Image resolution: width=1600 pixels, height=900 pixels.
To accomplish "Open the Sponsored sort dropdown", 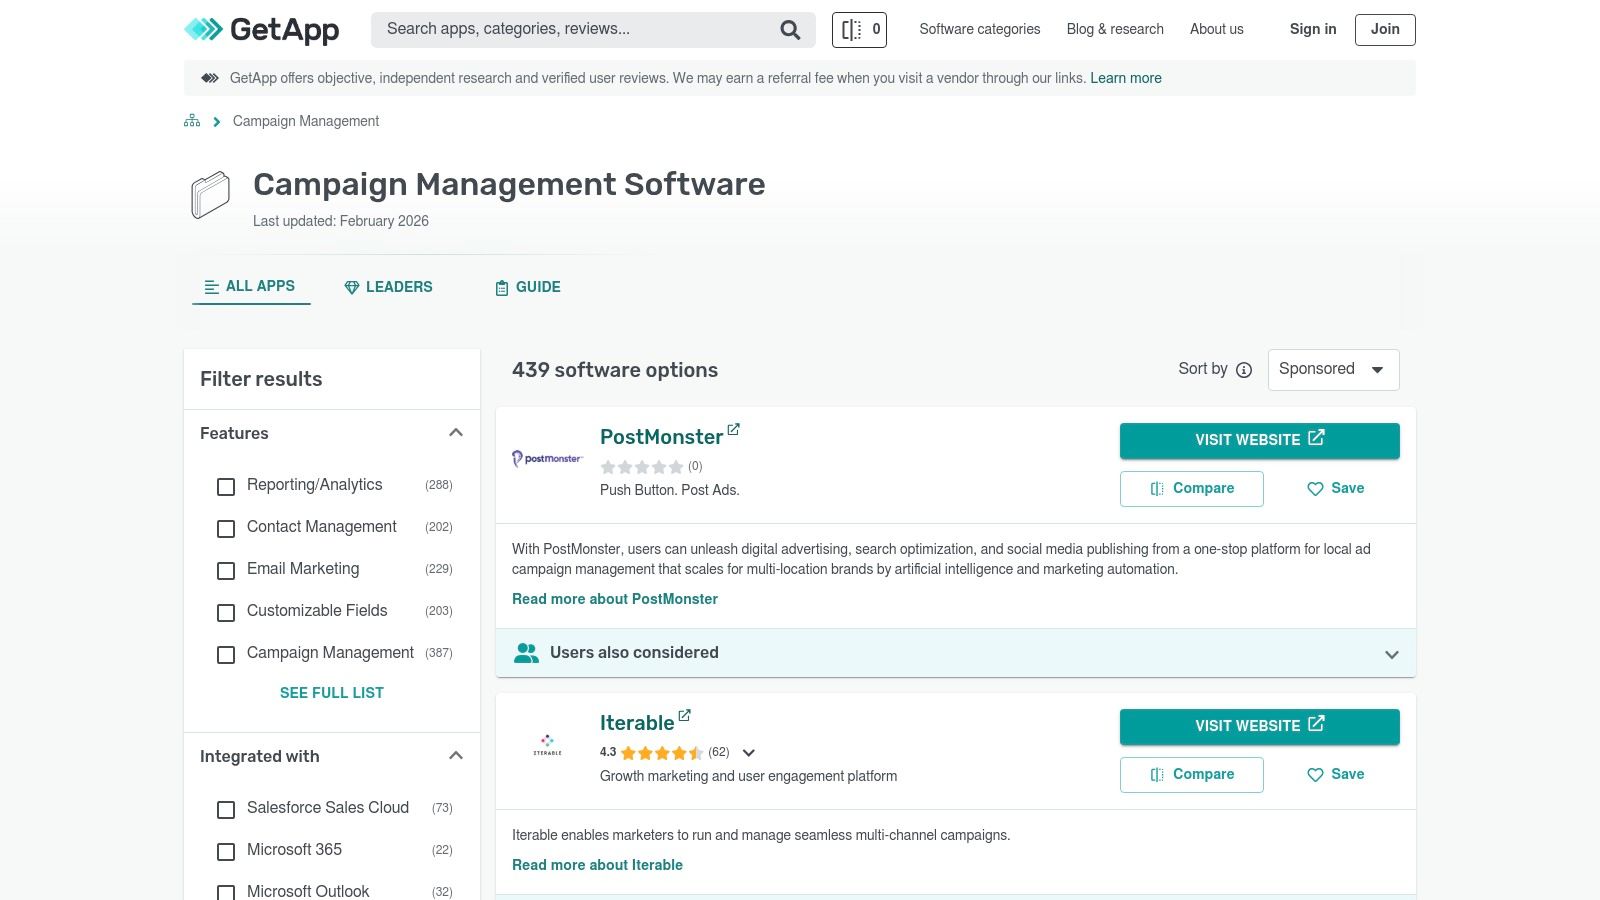I will click(1333, 369).
